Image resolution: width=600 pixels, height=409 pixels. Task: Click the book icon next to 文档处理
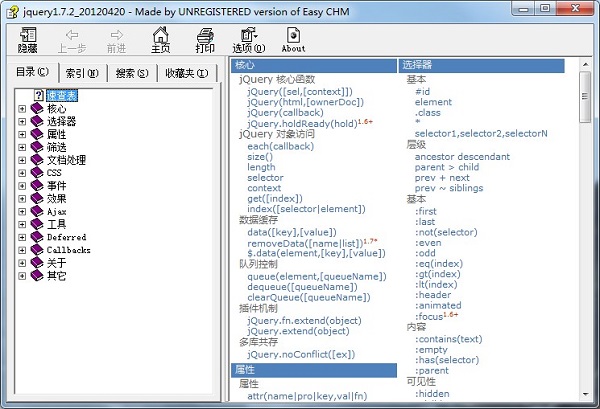[x=37, y=160]
